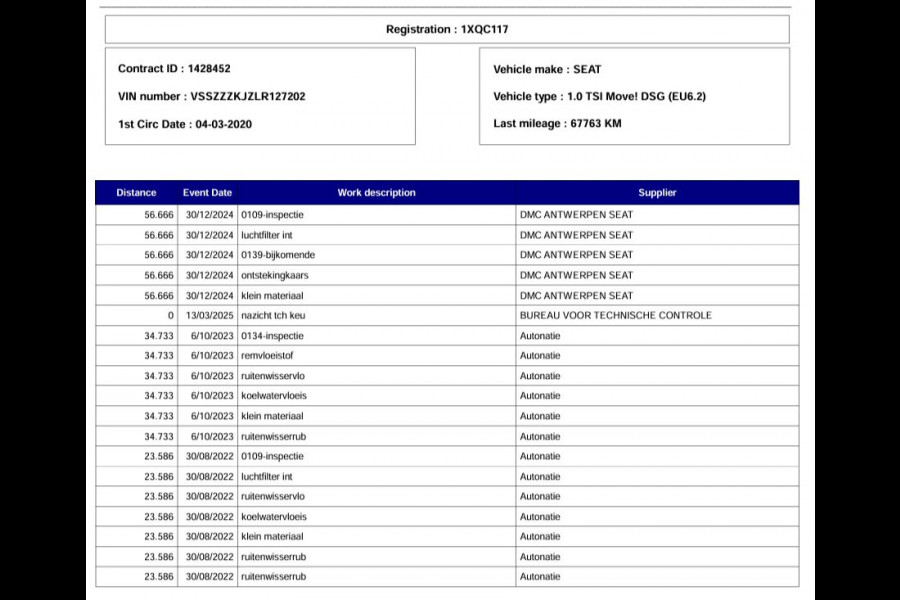Image resolution: width=900 pixels, height=600 pixels.
Task: Select the Contract ID : 1428452 line
Action: (174, 68)
